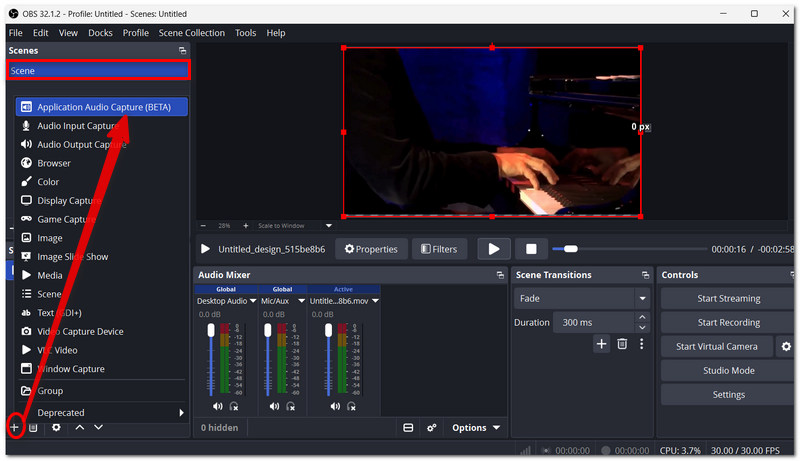Screen dimensions: 800x461
Task: Add a Video Capture Device source
Action: click(102, 331)
